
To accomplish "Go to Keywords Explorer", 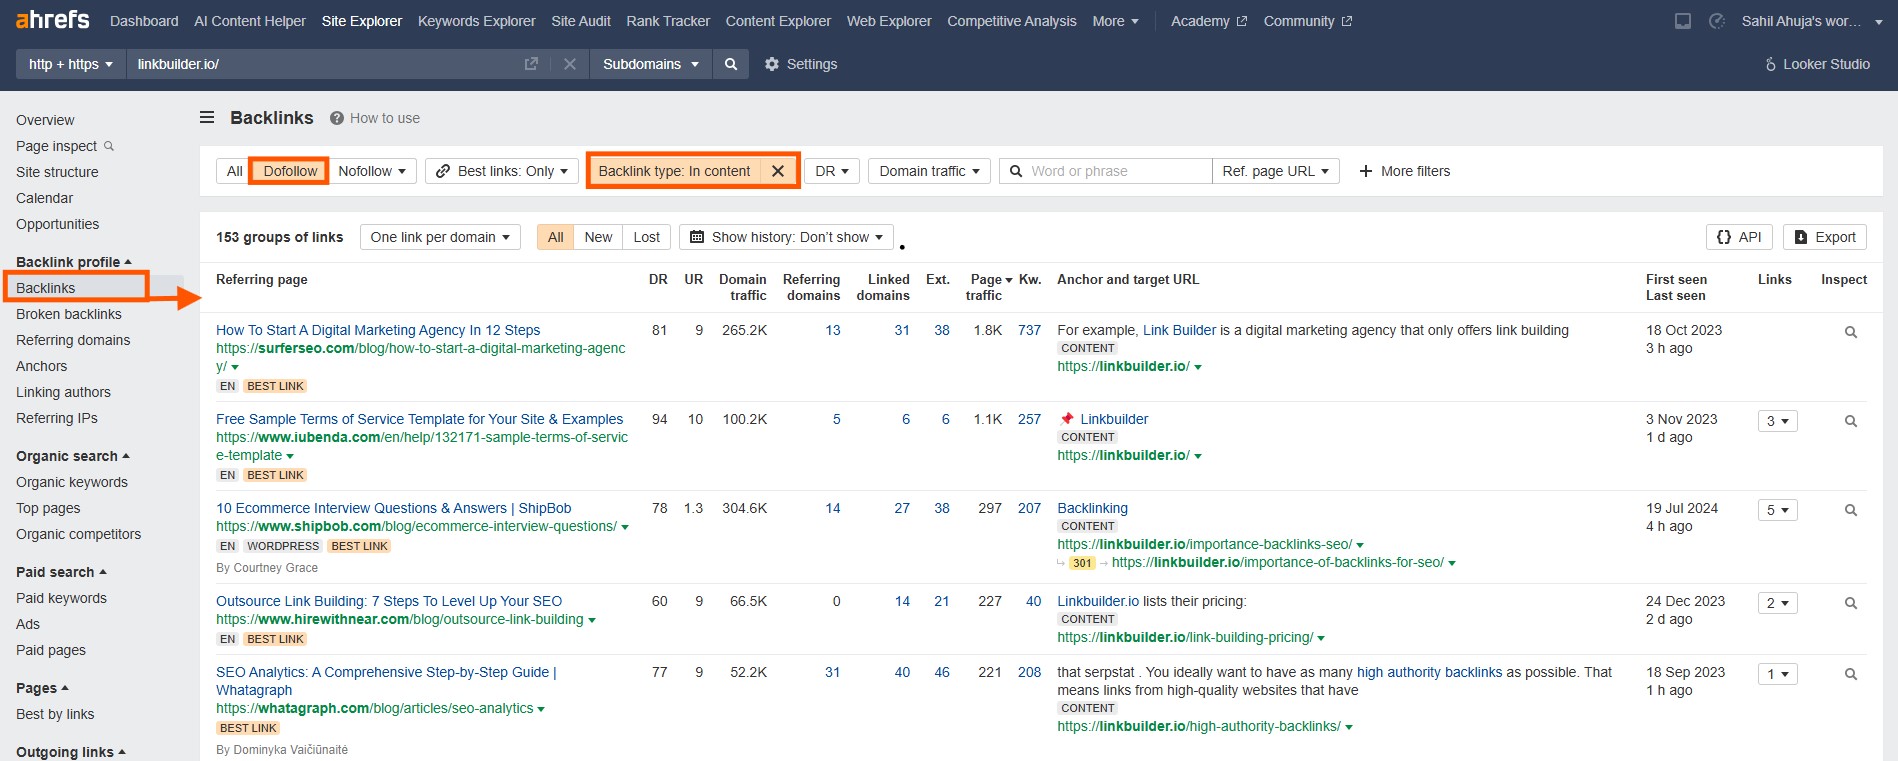I will pos(477,21).
